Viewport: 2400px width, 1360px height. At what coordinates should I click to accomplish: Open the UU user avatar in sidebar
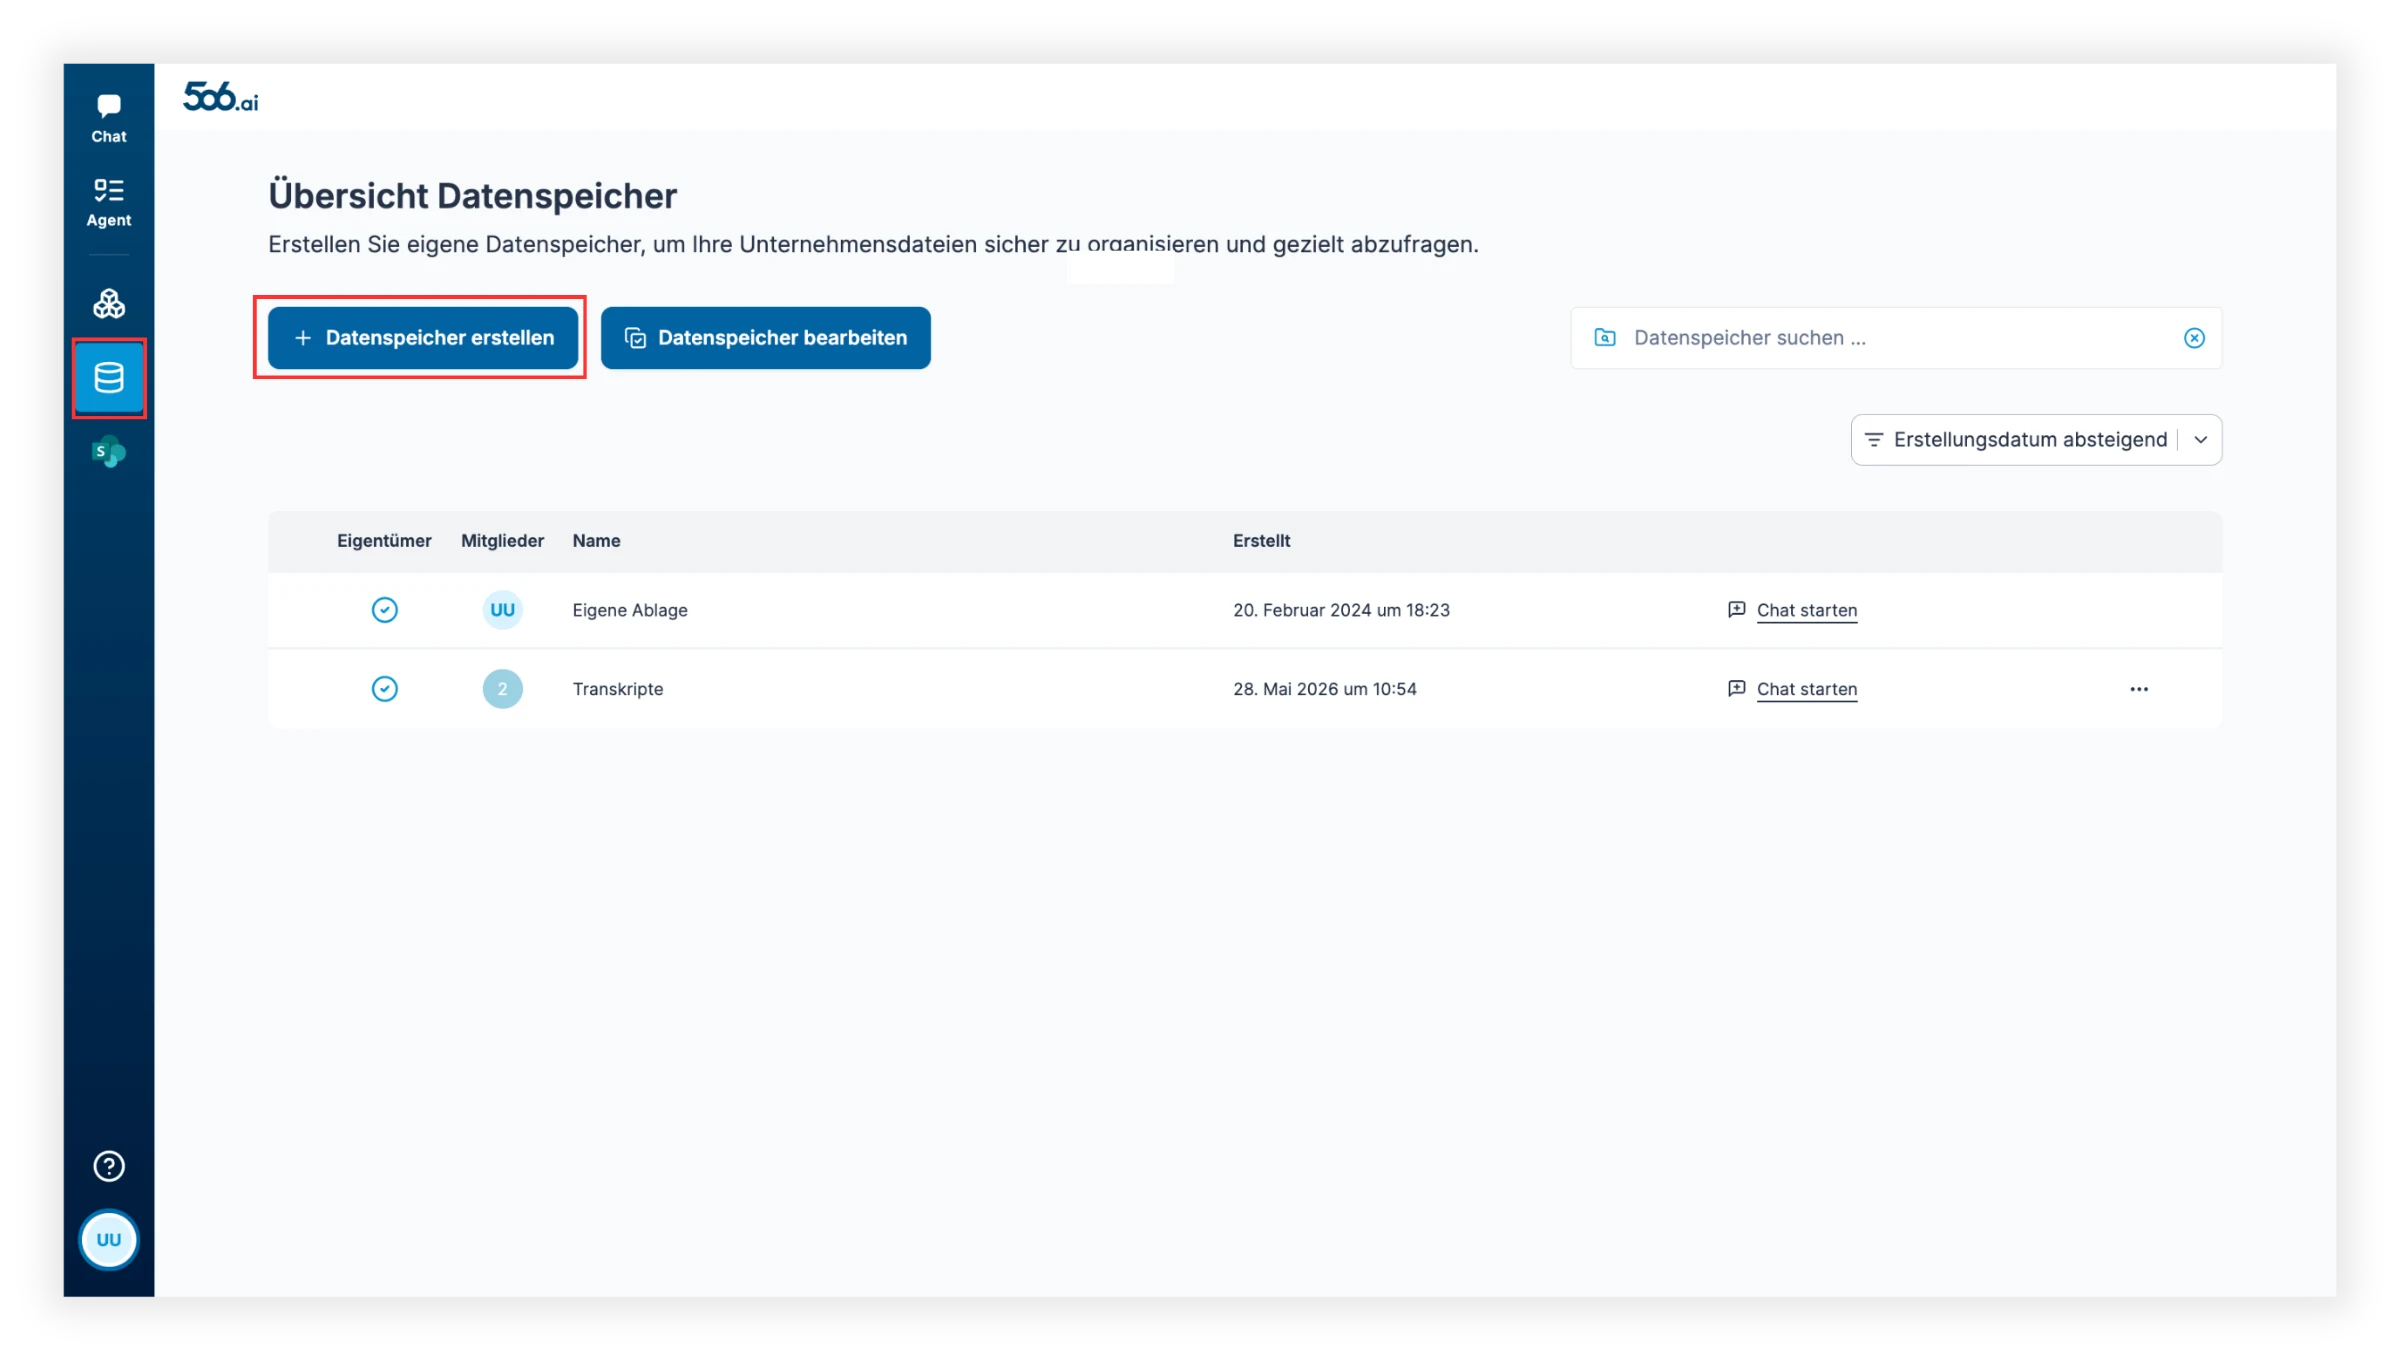[109, 1240]
